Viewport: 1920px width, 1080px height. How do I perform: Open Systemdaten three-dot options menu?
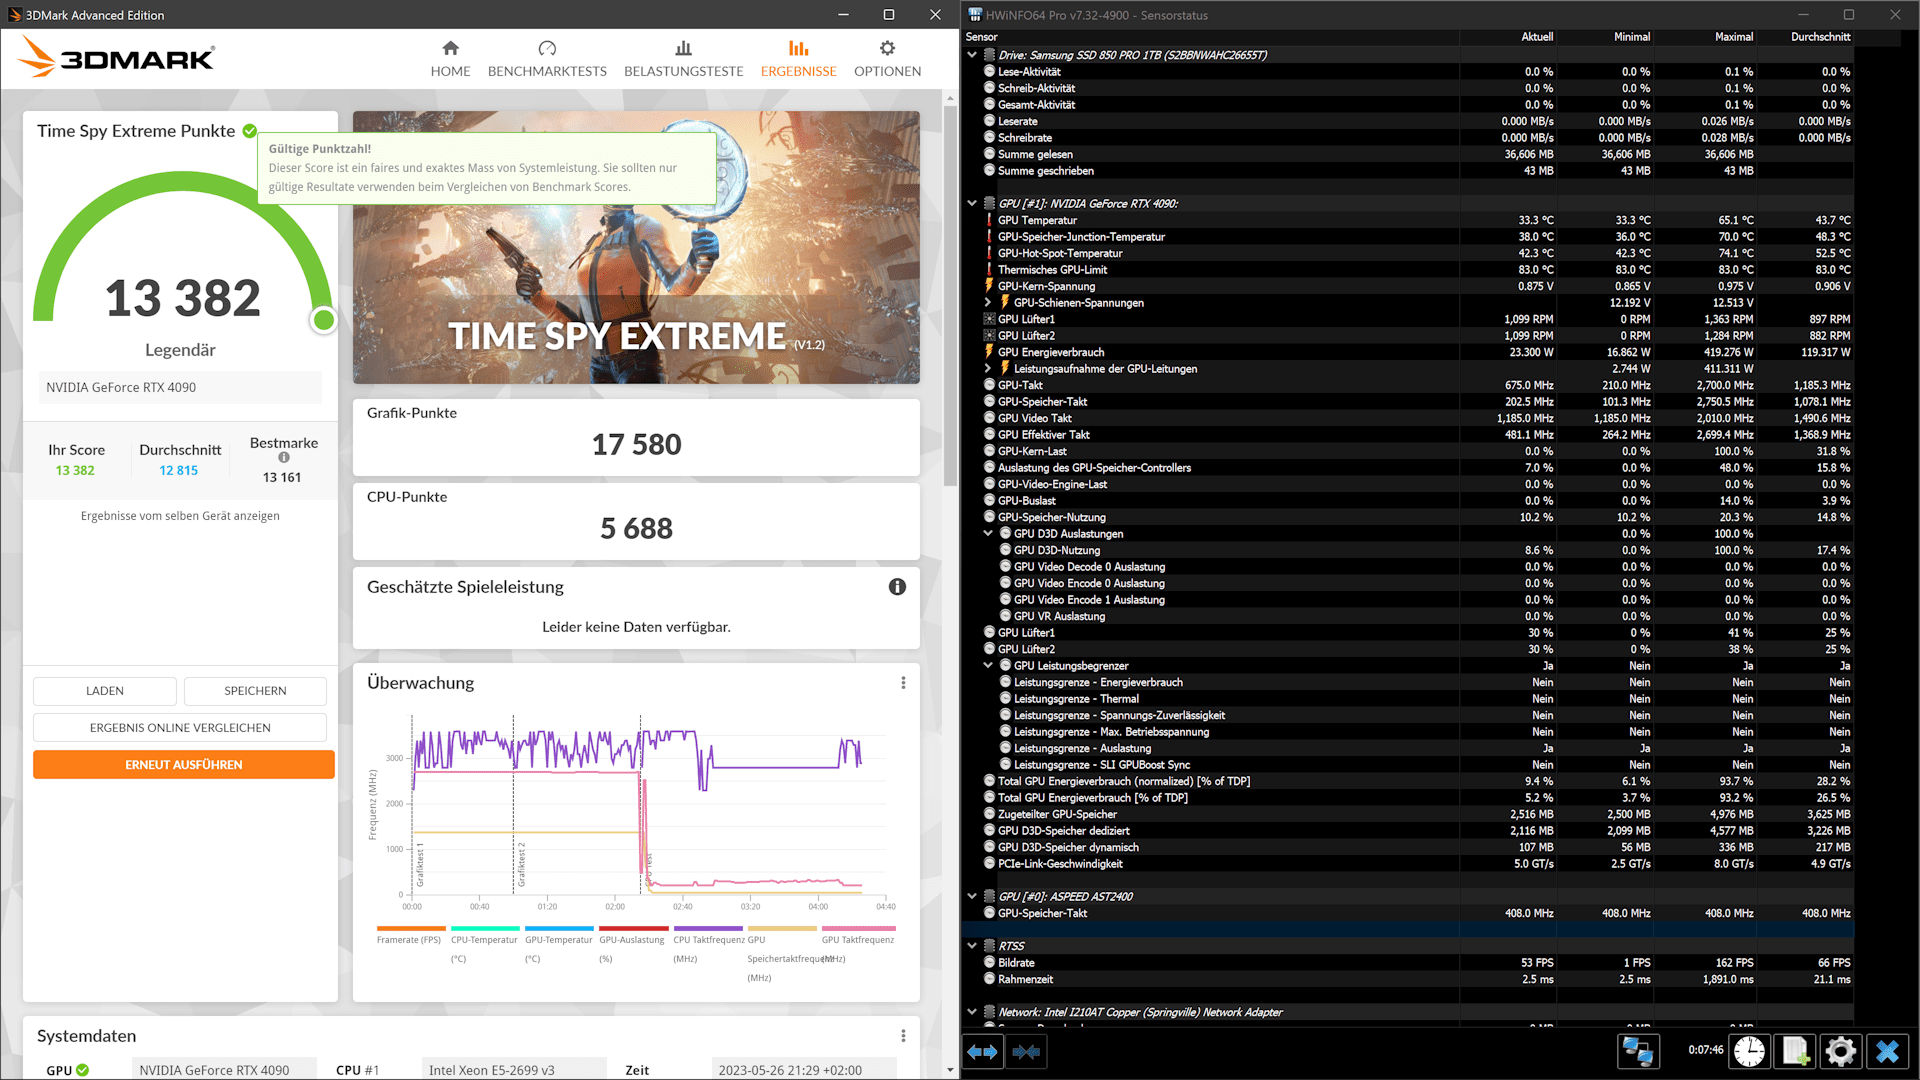903,1036
